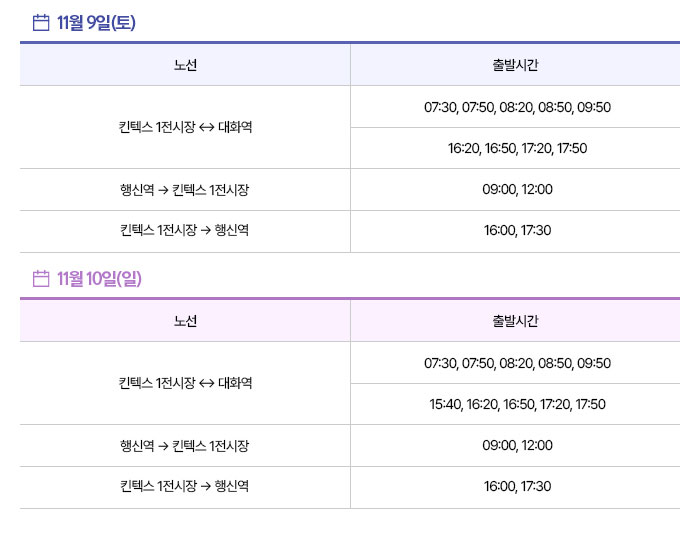Select Sunday 킨텍스 1전시장 → 행신역 route
This screenshot has width=700, height=546.
click(x=184, y=486)
